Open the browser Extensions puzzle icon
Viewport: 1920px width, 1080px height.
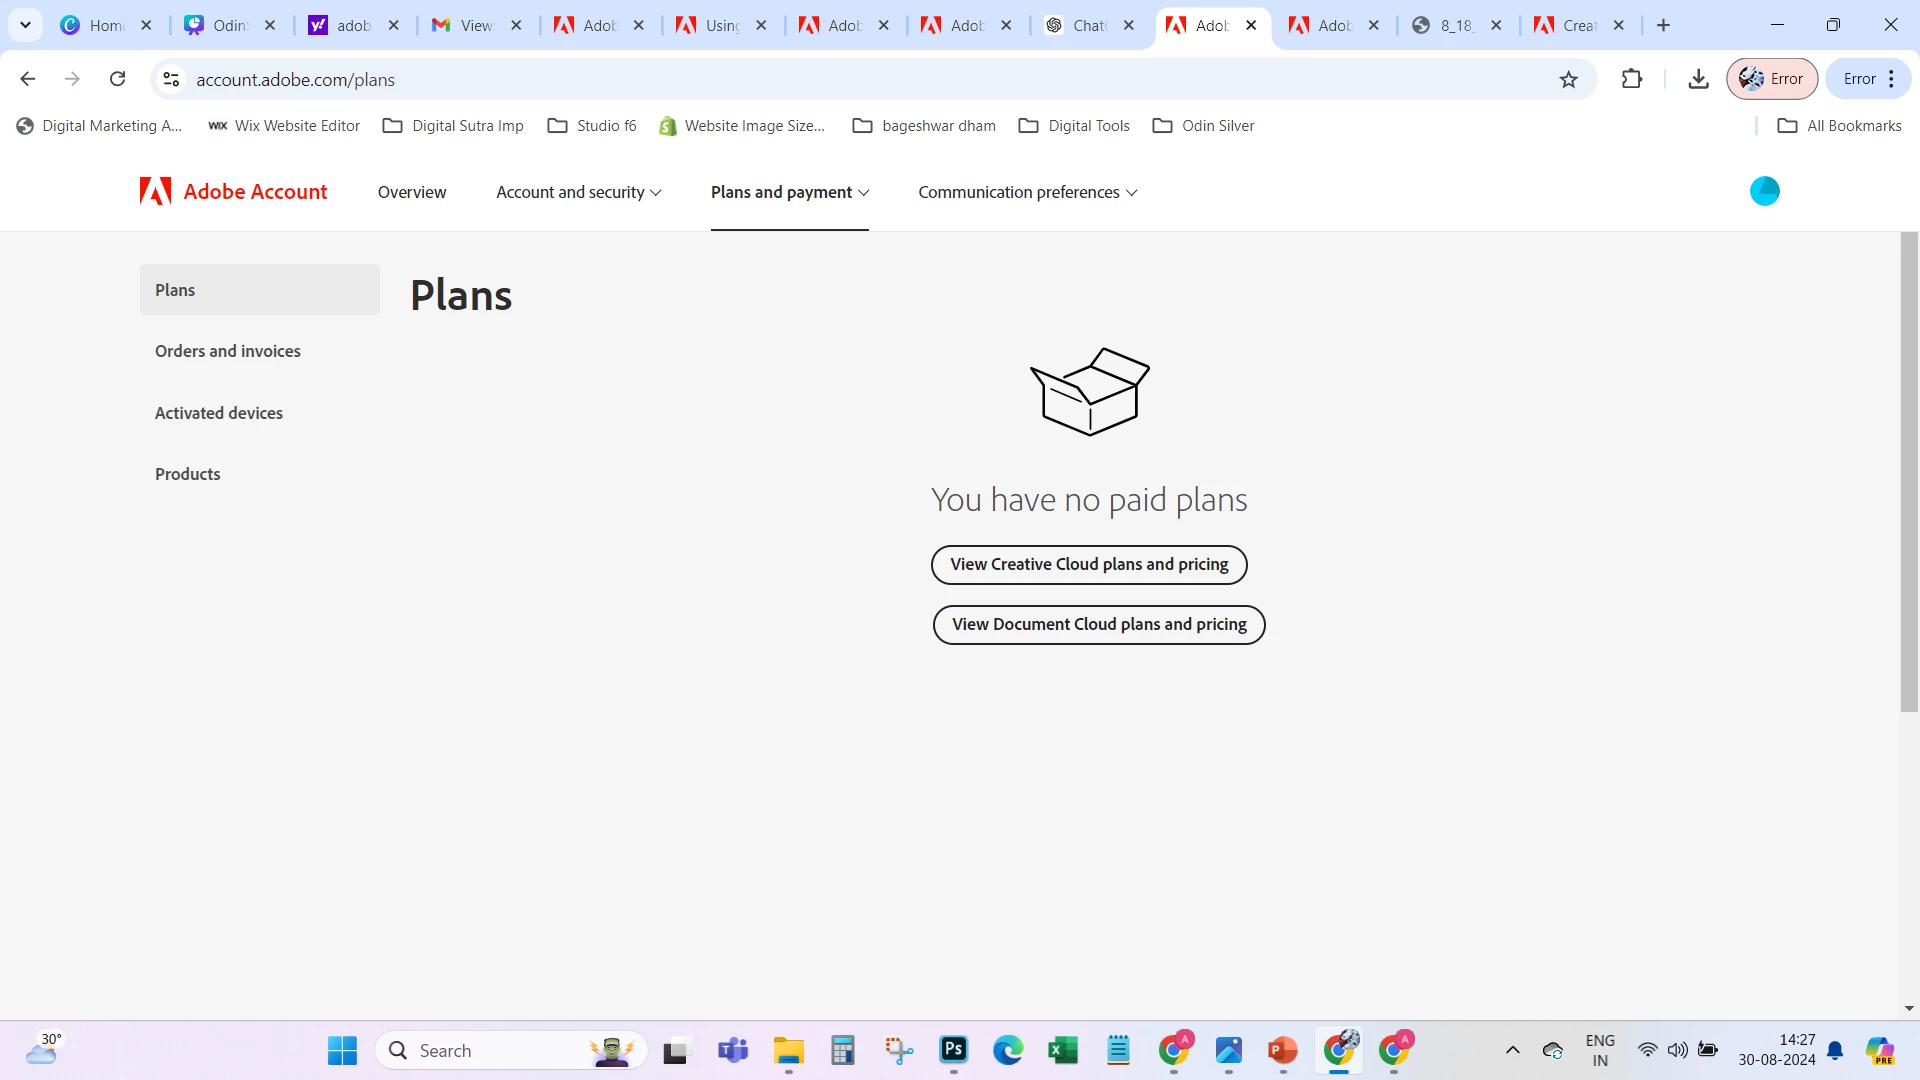(x=1631, y=79)
